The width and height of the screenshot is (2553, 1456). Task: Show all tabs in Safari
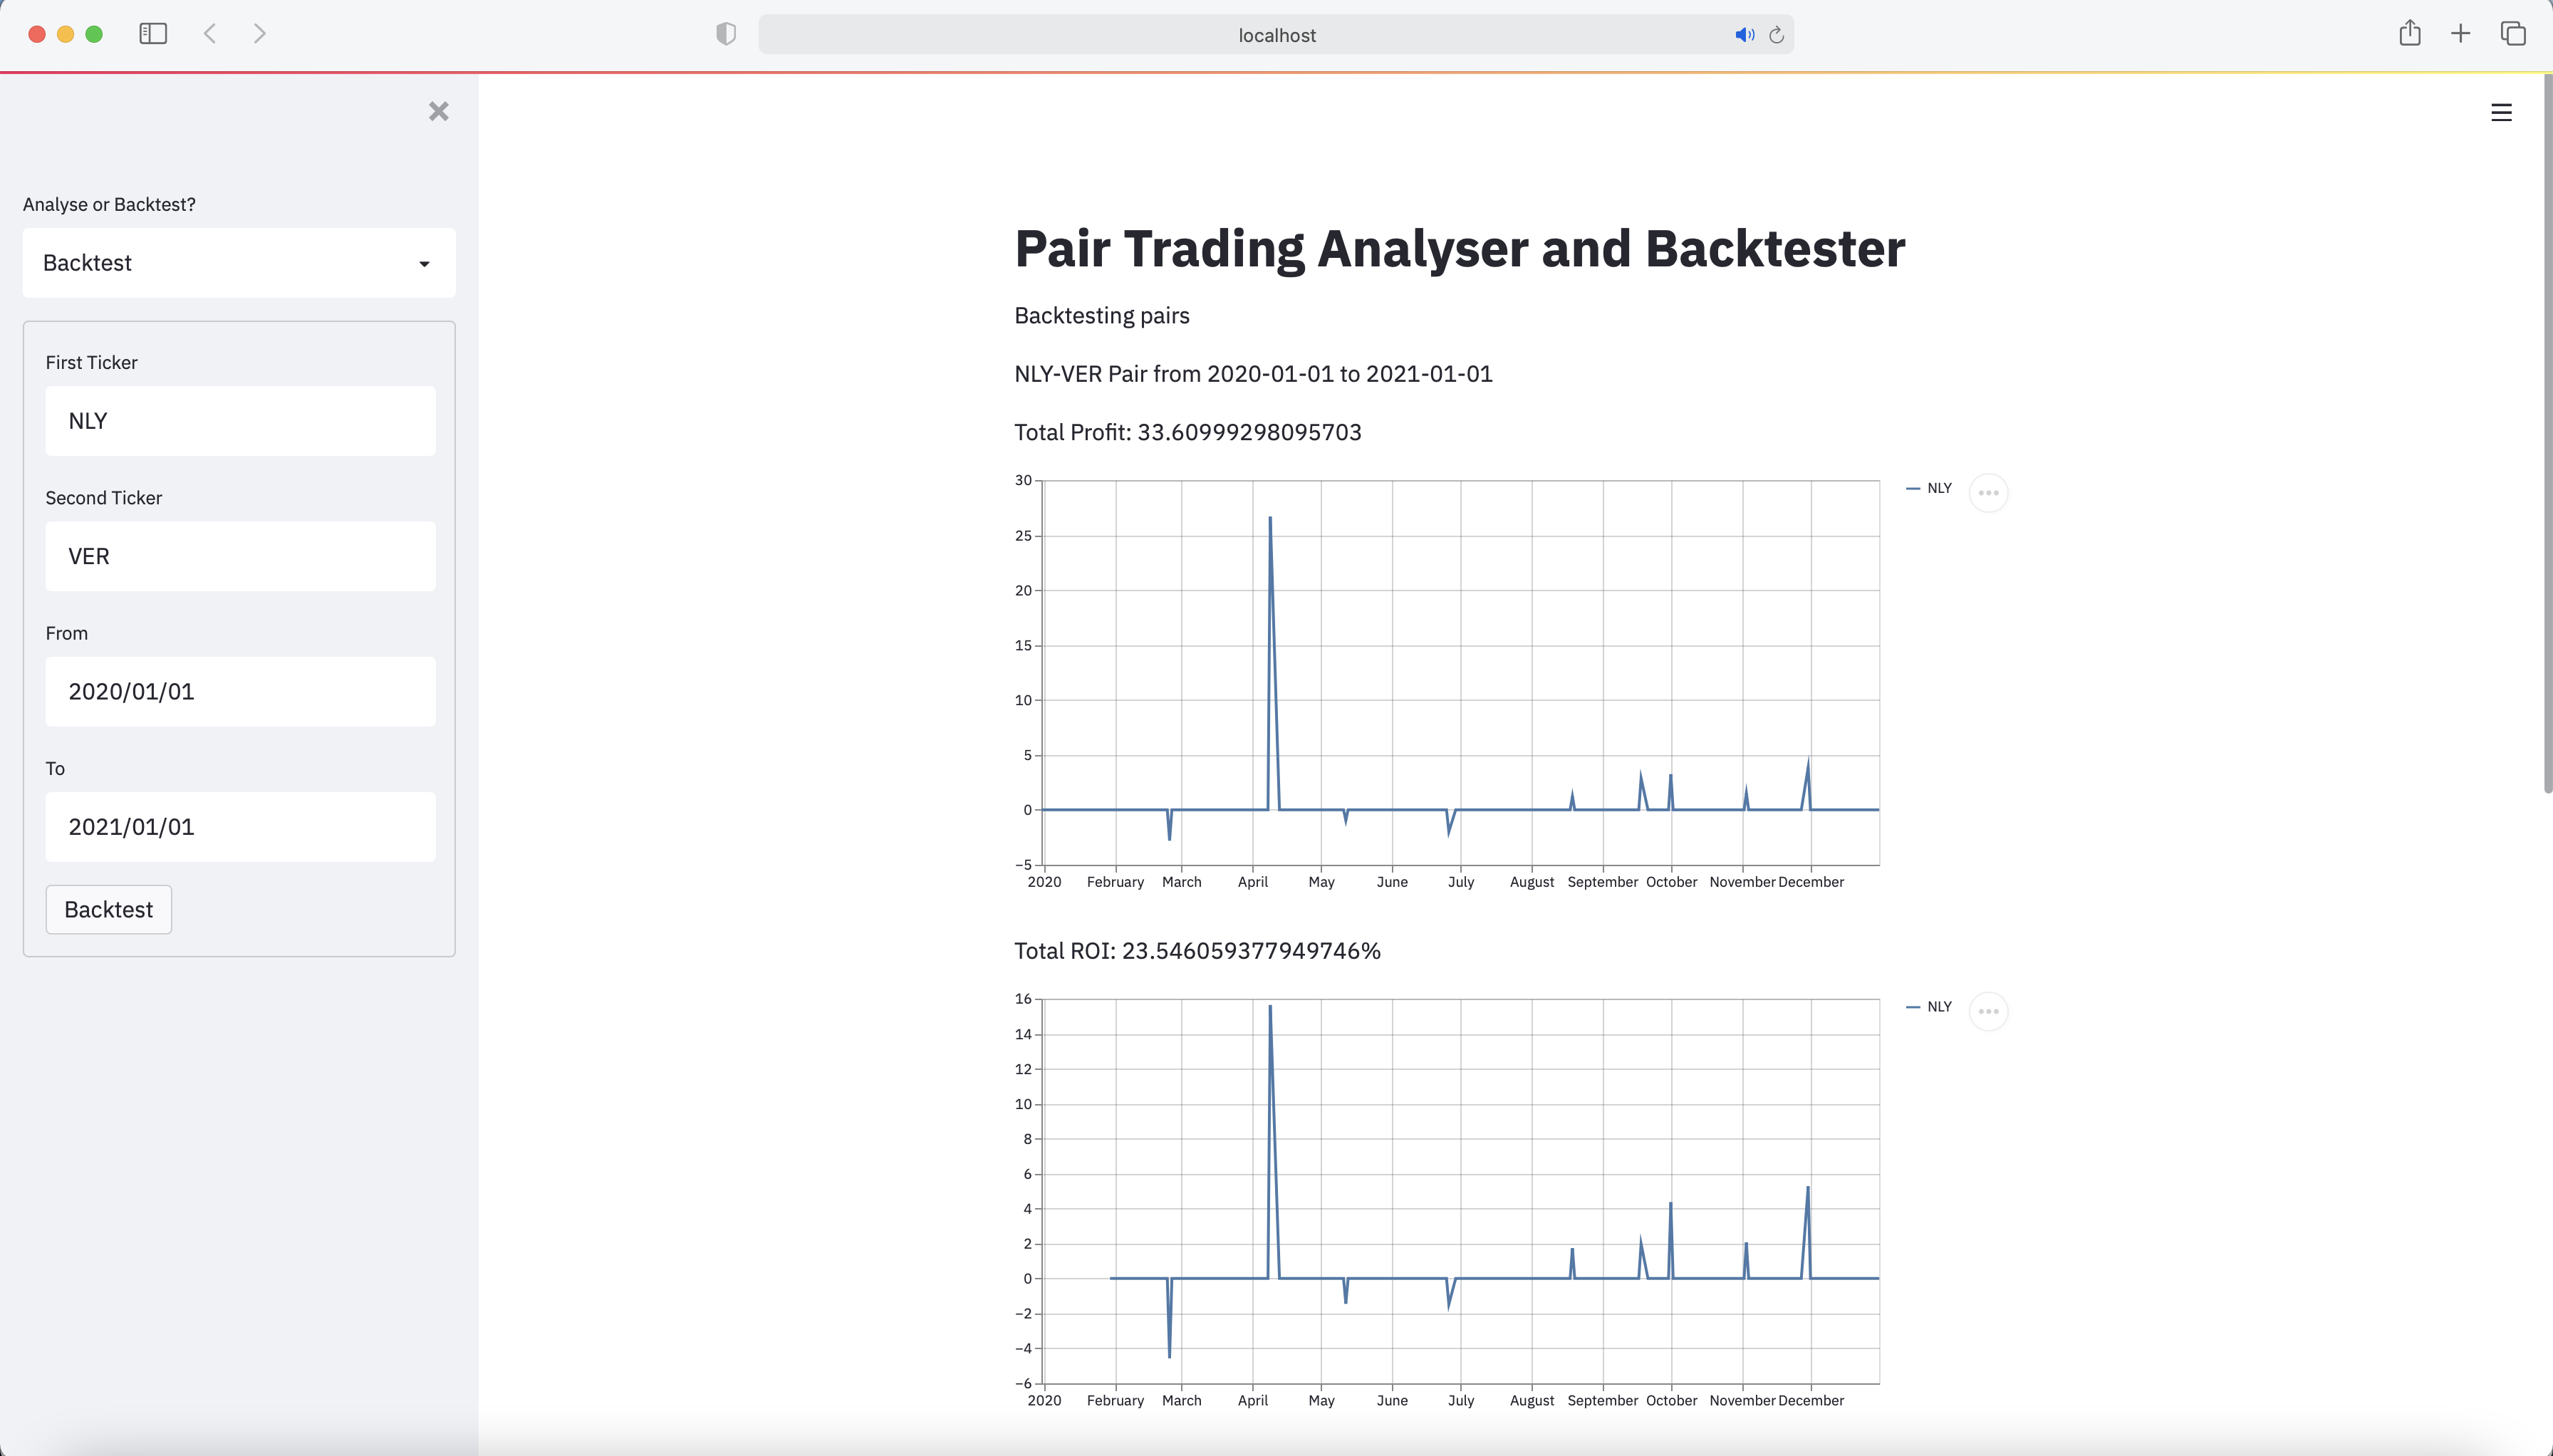[2513, 33]
